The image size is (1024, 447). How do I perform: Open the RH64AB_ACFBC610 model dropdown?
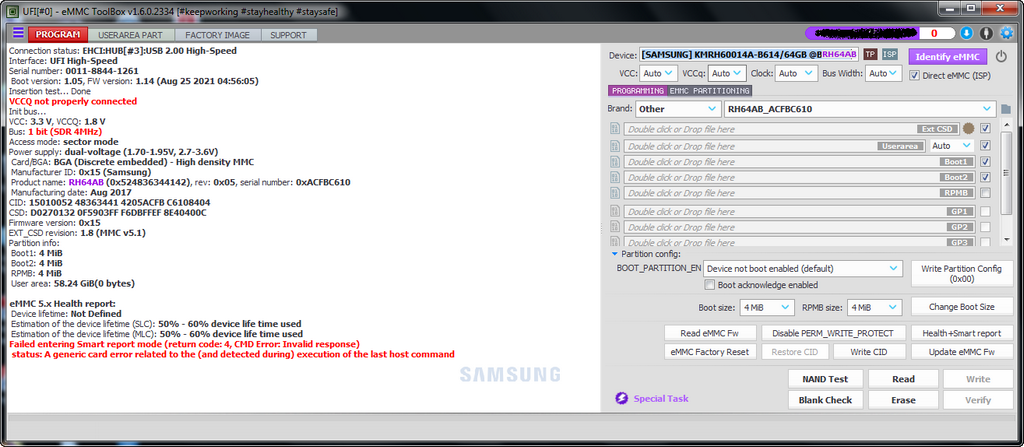coord(860,109)
